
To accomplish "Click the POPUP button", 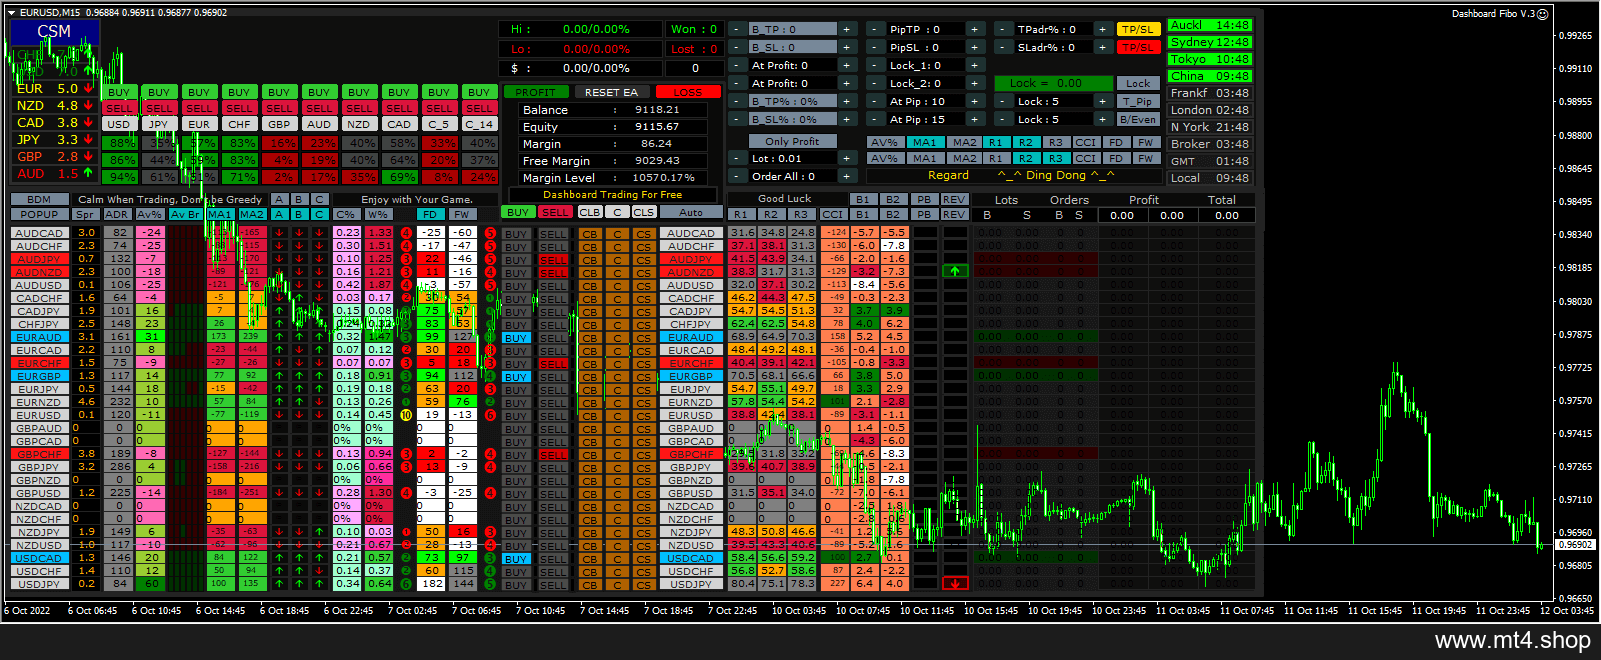I will (x=39, y=214).
